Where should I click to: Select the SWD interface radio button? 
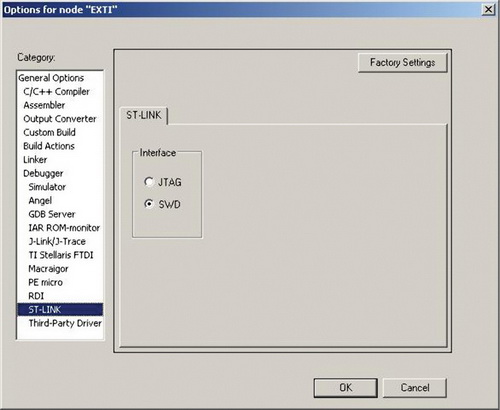pyautogui.click(x=149, y=204)
